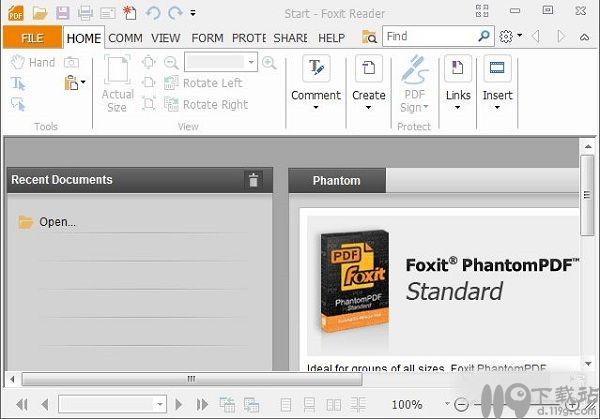The width and height of the screenshot is (600, 419).
Task: Click the Email envelope icon in quick access toolbar
Action: 108,14
